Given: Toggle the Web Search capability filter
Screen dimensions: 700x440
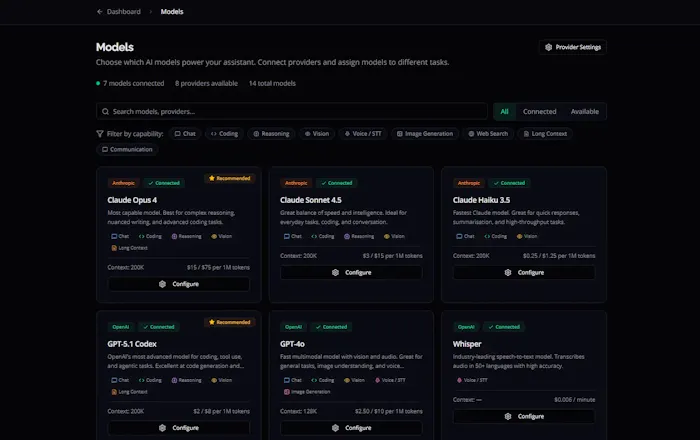Looking at the screenshot, I should pyautogui.click(x=488, y=134).
